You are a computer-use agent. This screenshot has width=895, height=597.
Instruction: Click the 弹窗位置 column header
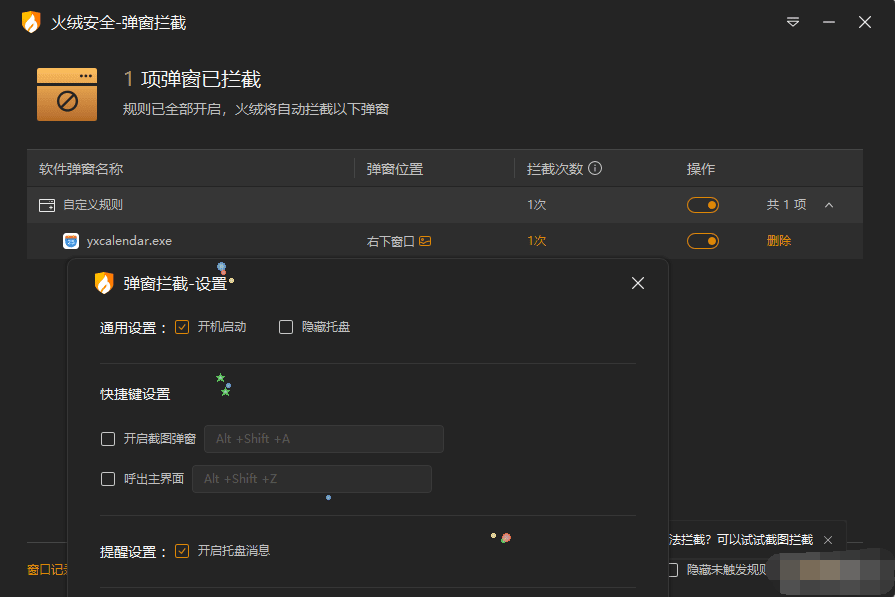point(394,169)
